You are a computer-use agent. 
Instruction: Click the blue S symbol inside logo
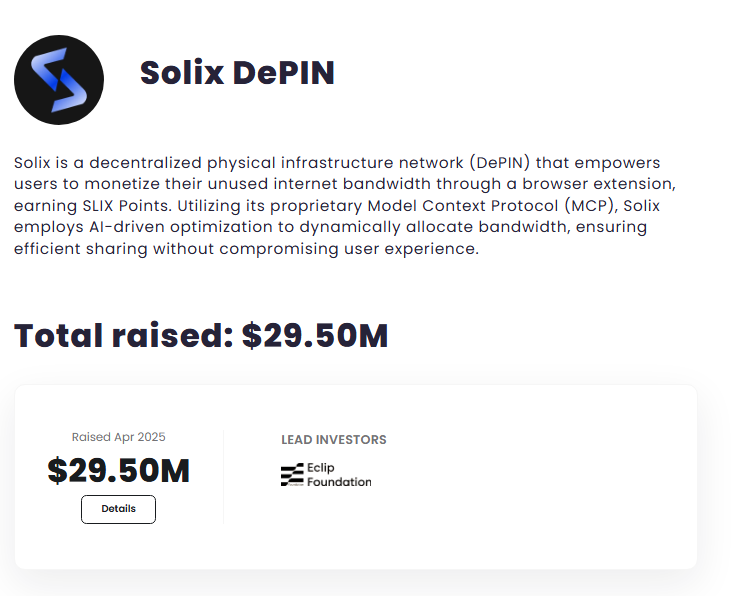[59, 80]
